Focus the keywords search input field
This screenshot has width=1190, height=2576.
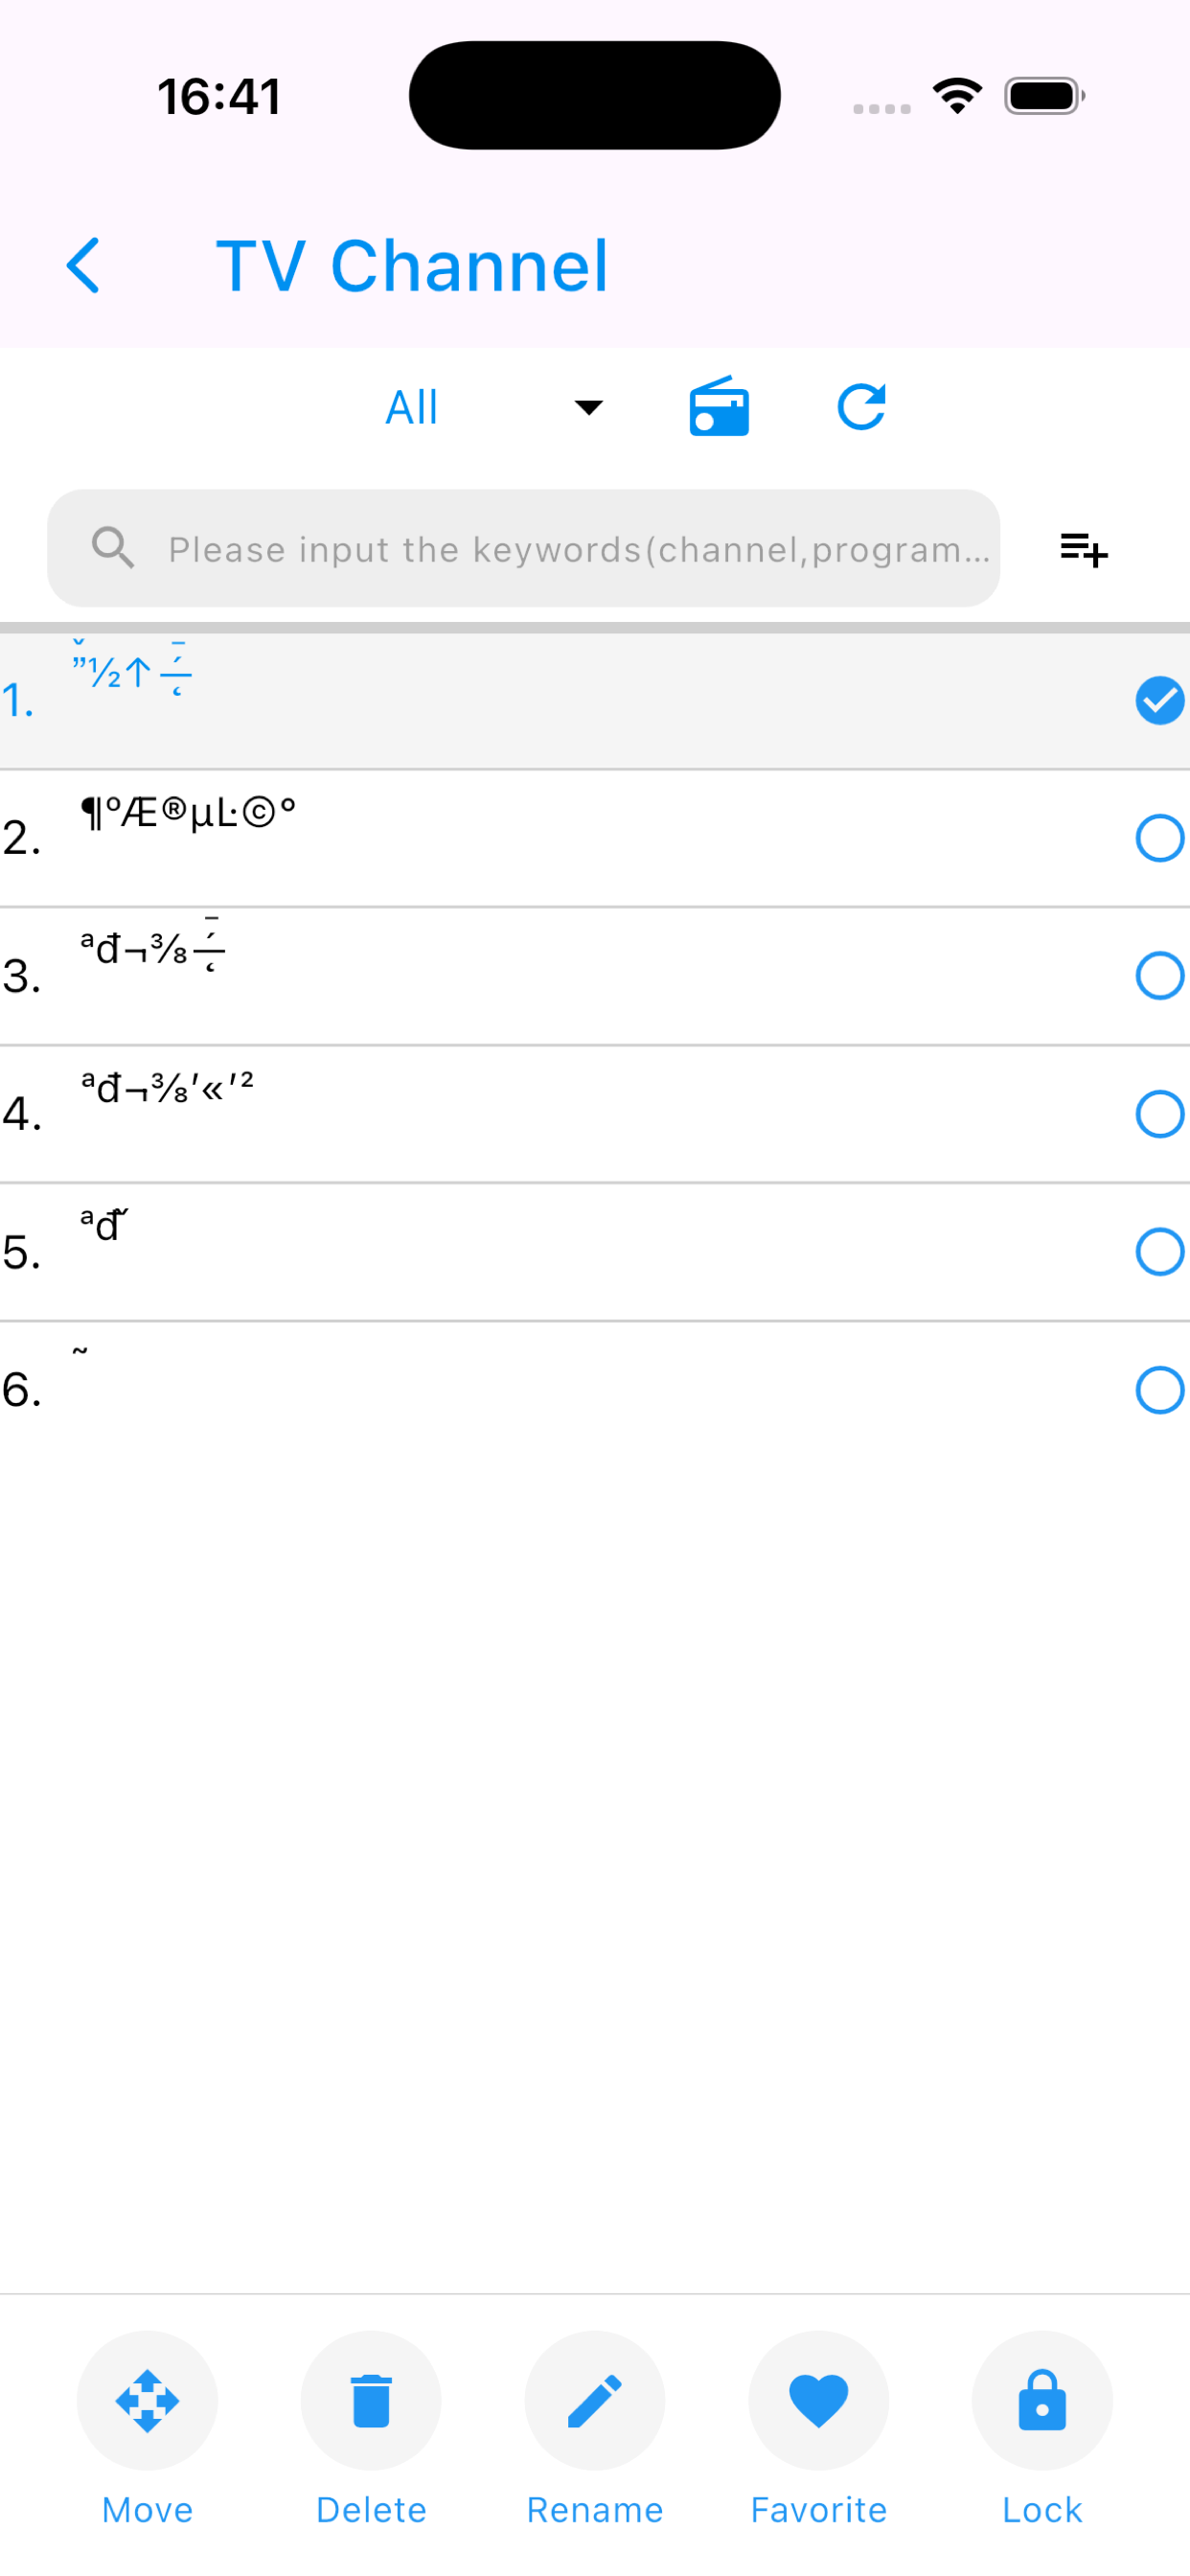pos(524,548)
